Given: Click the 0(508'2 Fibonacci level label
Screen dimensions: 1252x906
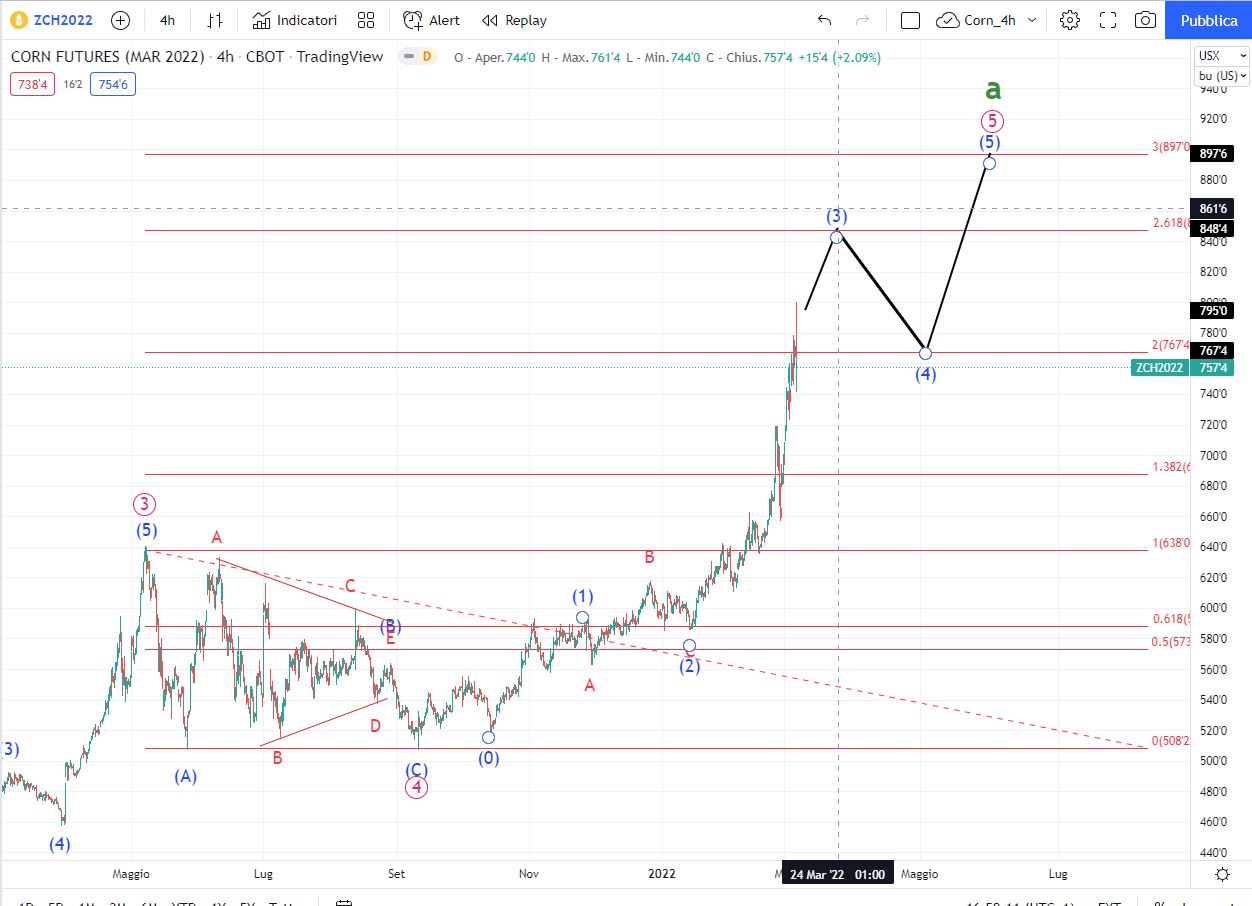Looking at the screenshot, I should click(x=1171, y=741).
